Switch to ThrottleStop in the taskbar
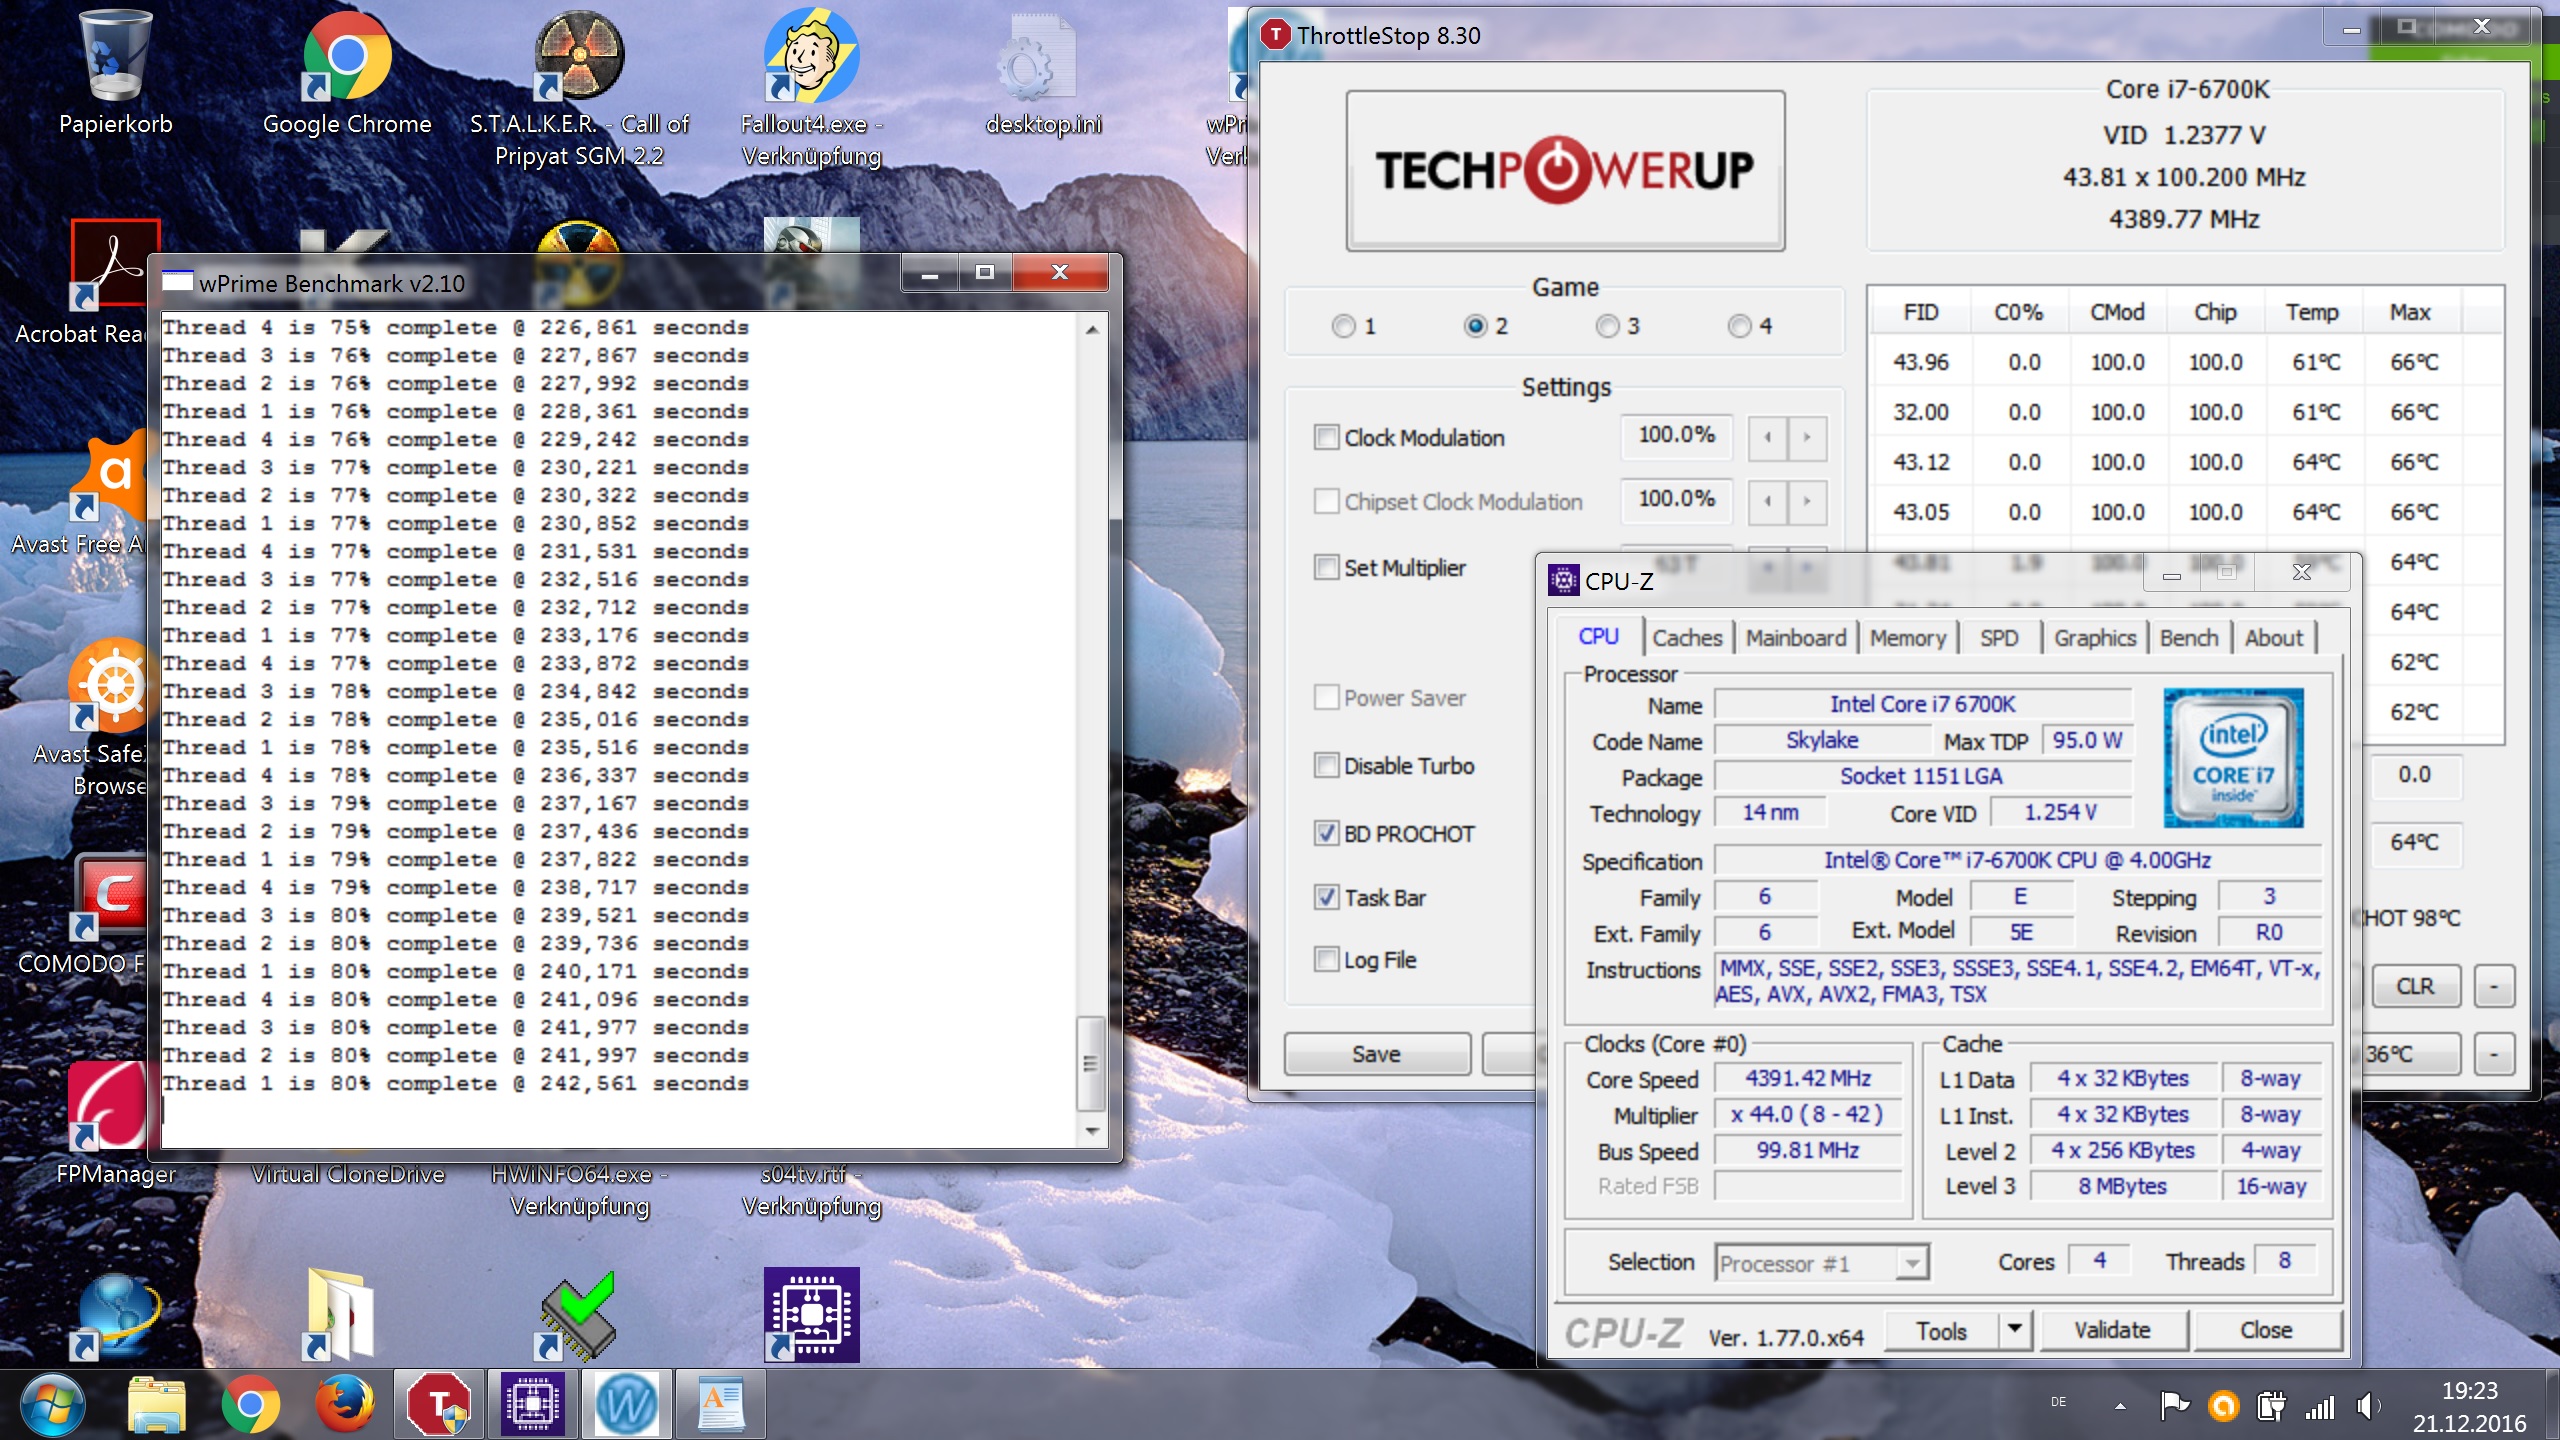 click(x=439, y=1404)
